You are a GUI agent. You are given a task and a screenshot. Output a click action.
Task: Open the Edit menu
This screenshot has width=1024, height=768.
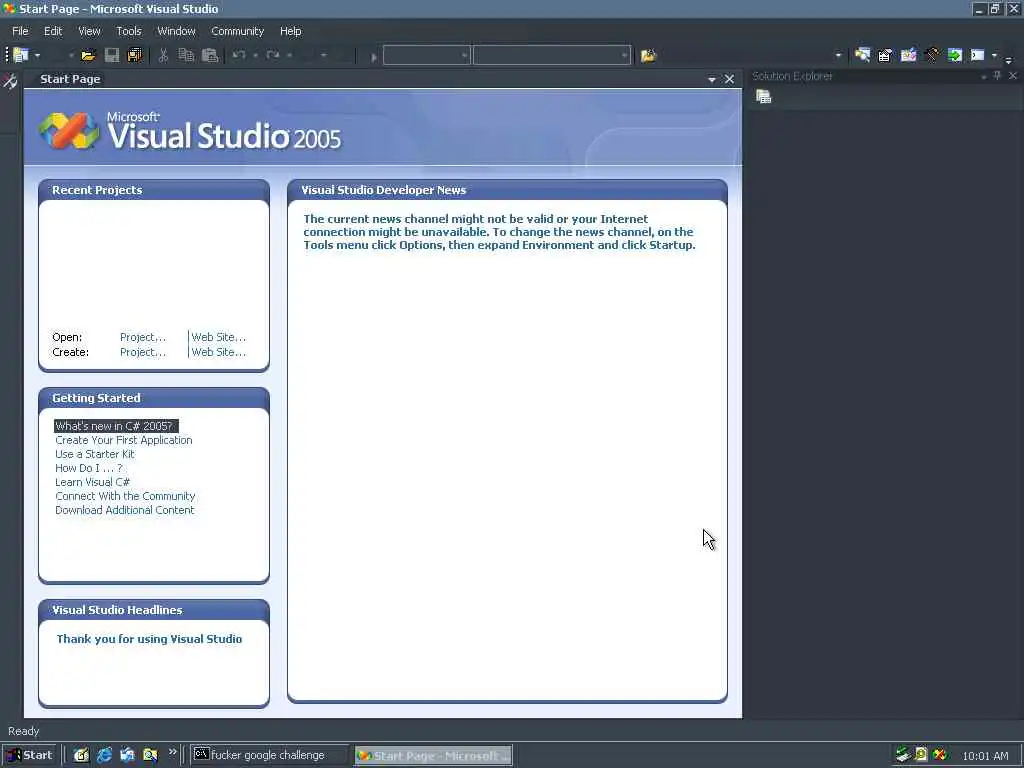pyautogui.click(x=53, y=31)
